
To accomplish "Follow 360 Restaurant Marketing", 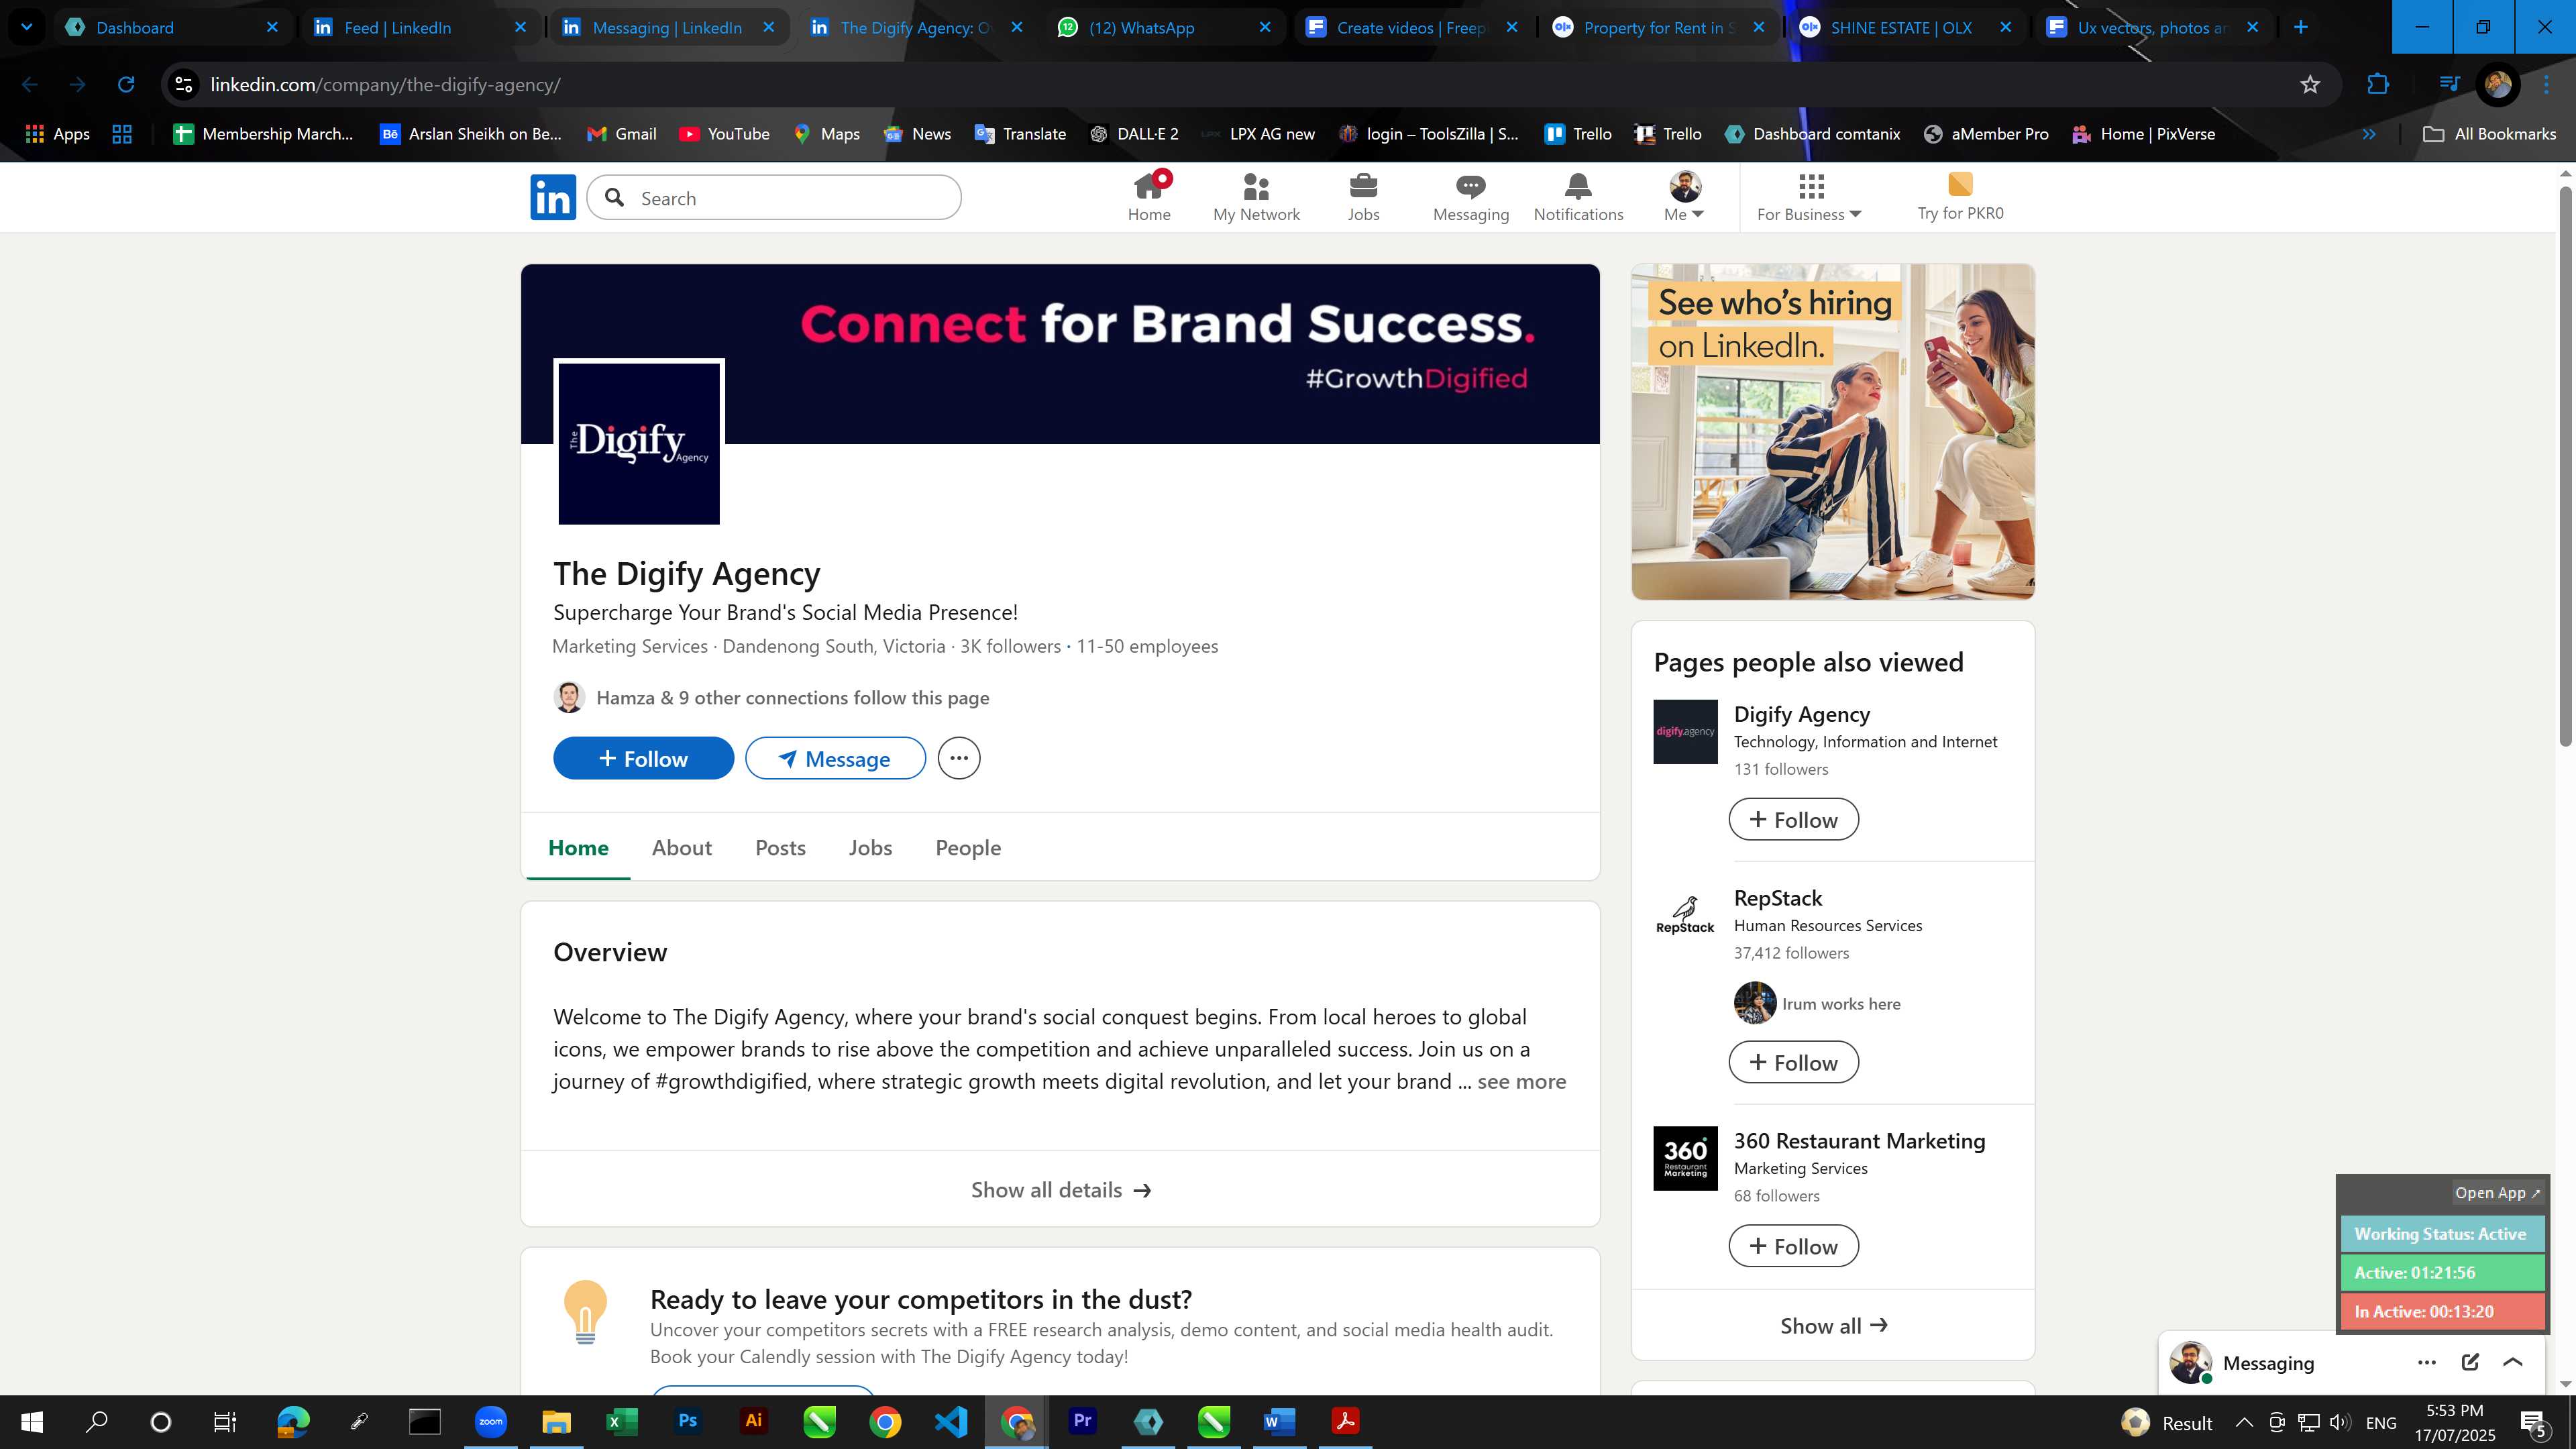I will (x=1793, y=1246).
